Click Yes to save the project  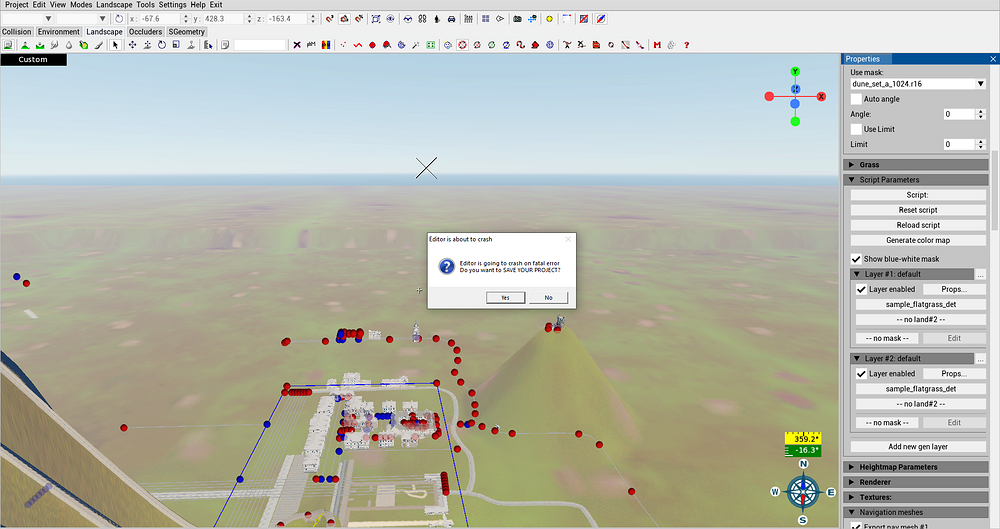[505, 298]
